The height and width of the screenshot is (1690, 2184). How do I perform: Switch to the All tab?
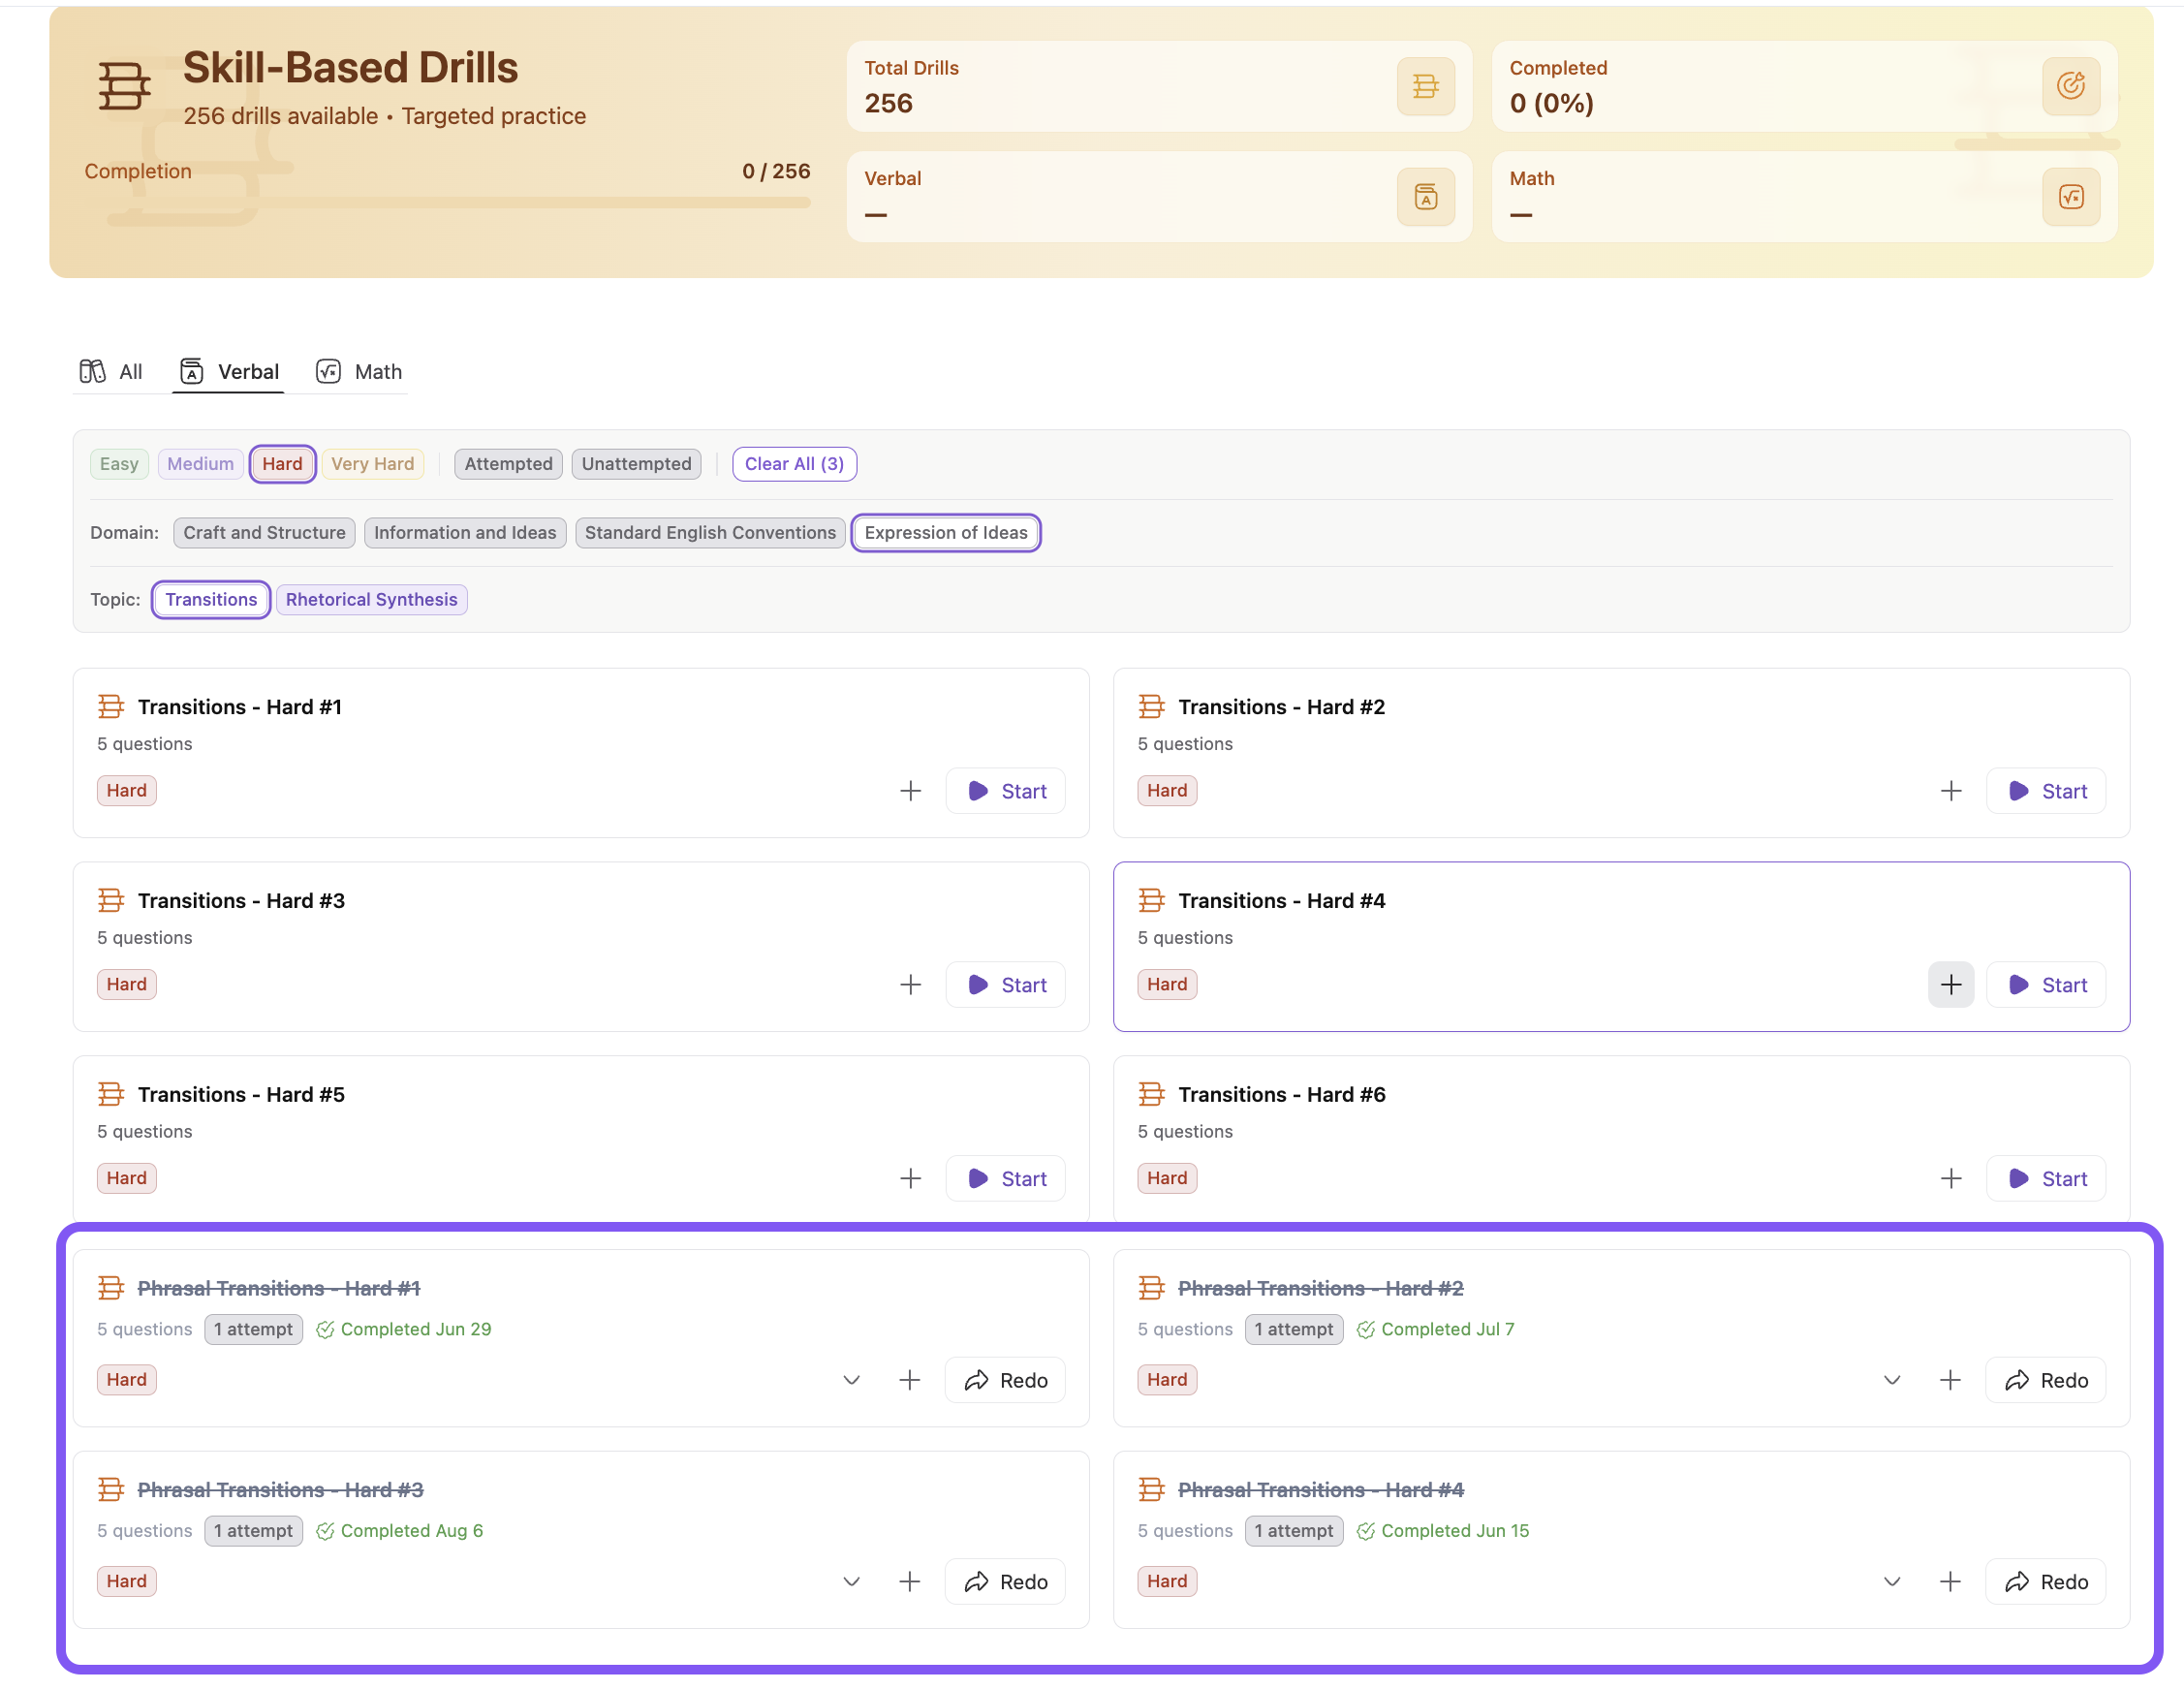tap(111, 372)
